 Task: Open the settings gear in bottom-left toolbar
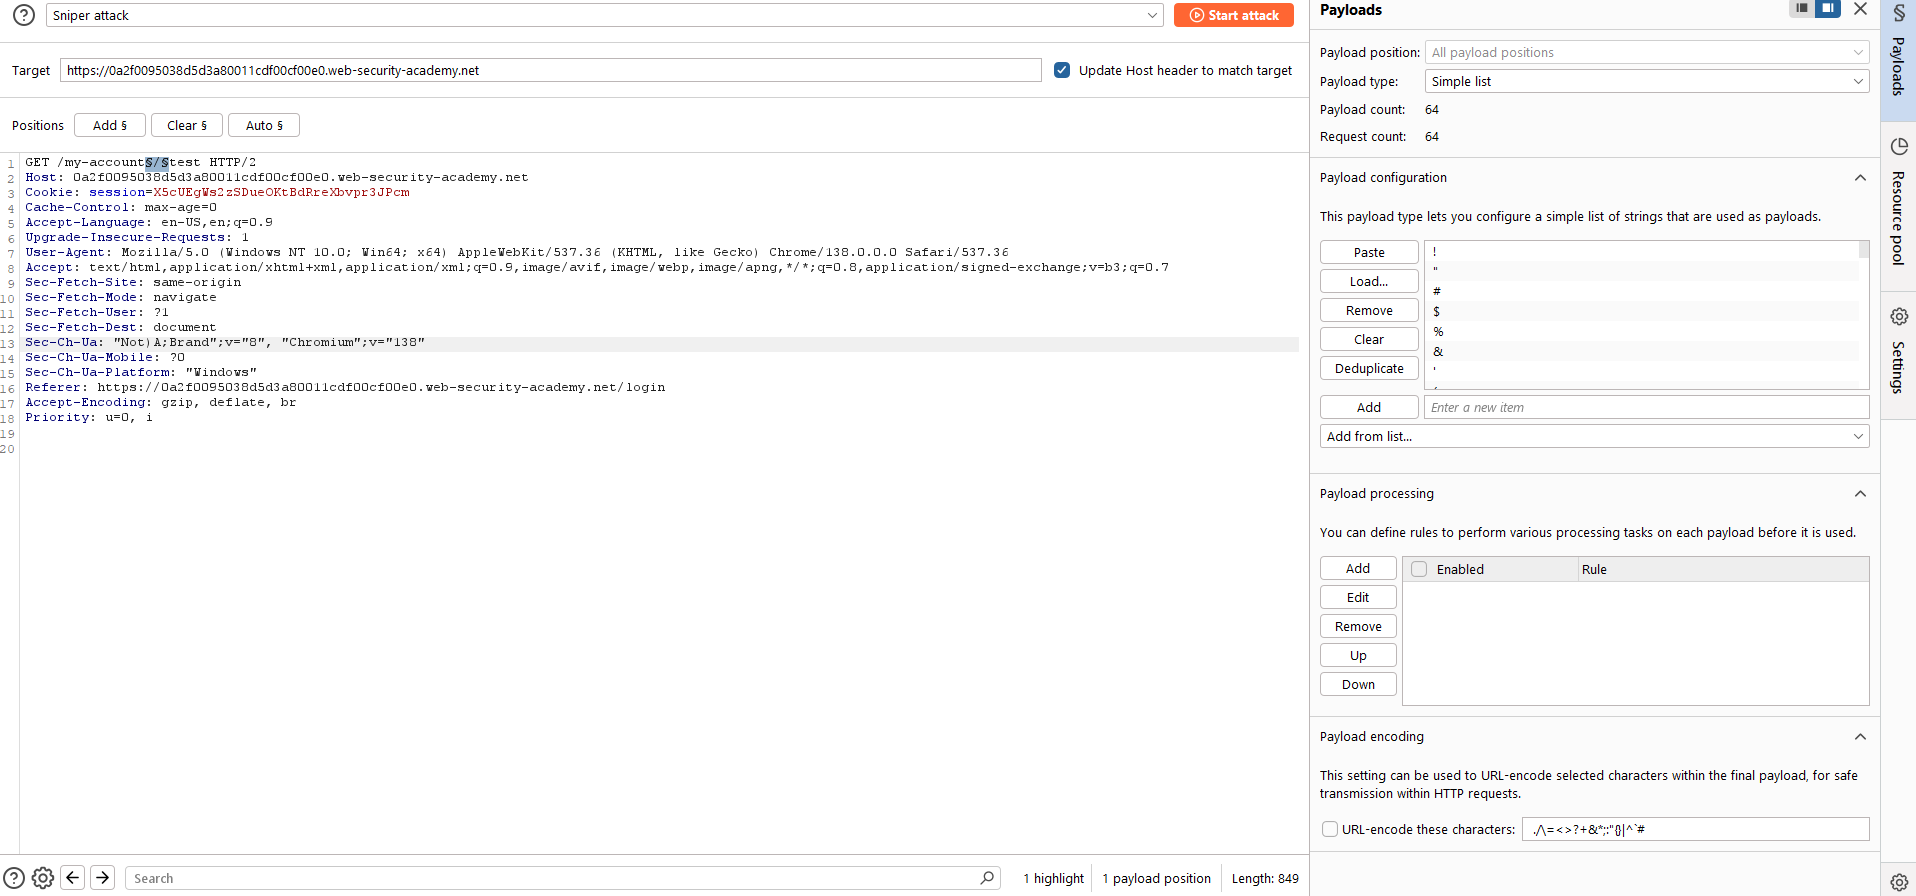click(43, 878)
